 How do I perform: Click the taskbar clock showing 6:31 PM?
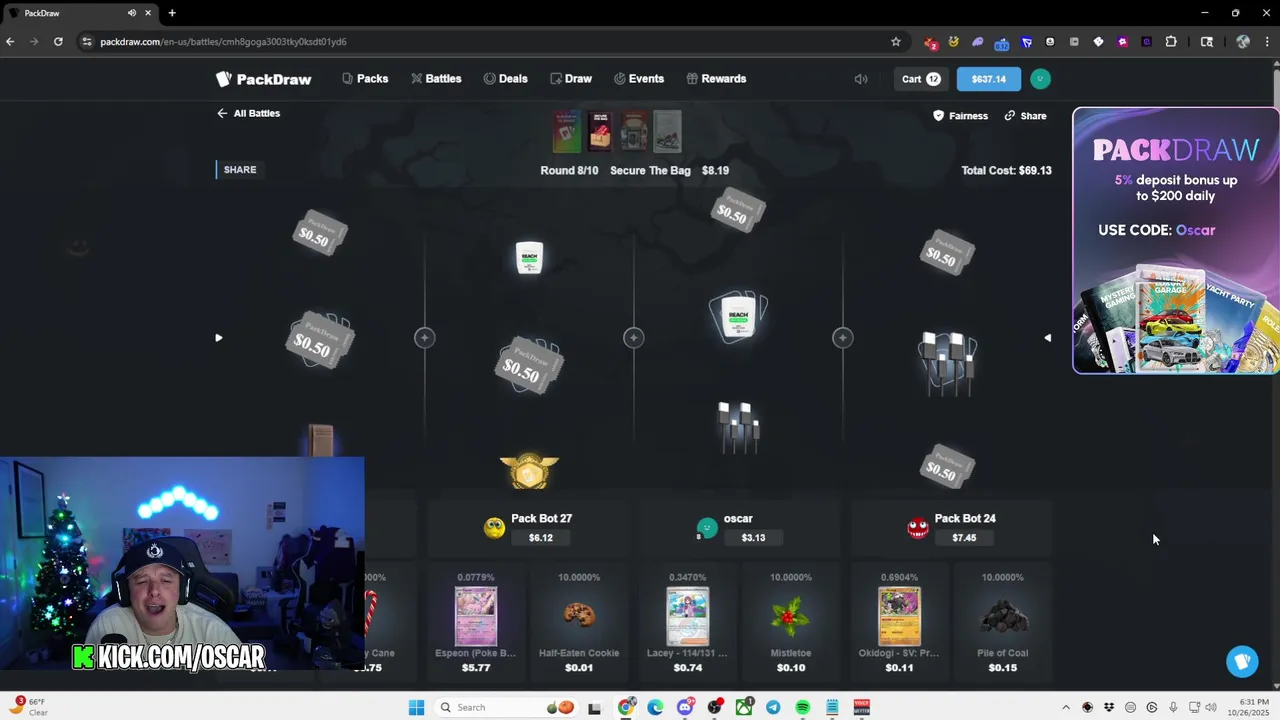[1252, 707]
